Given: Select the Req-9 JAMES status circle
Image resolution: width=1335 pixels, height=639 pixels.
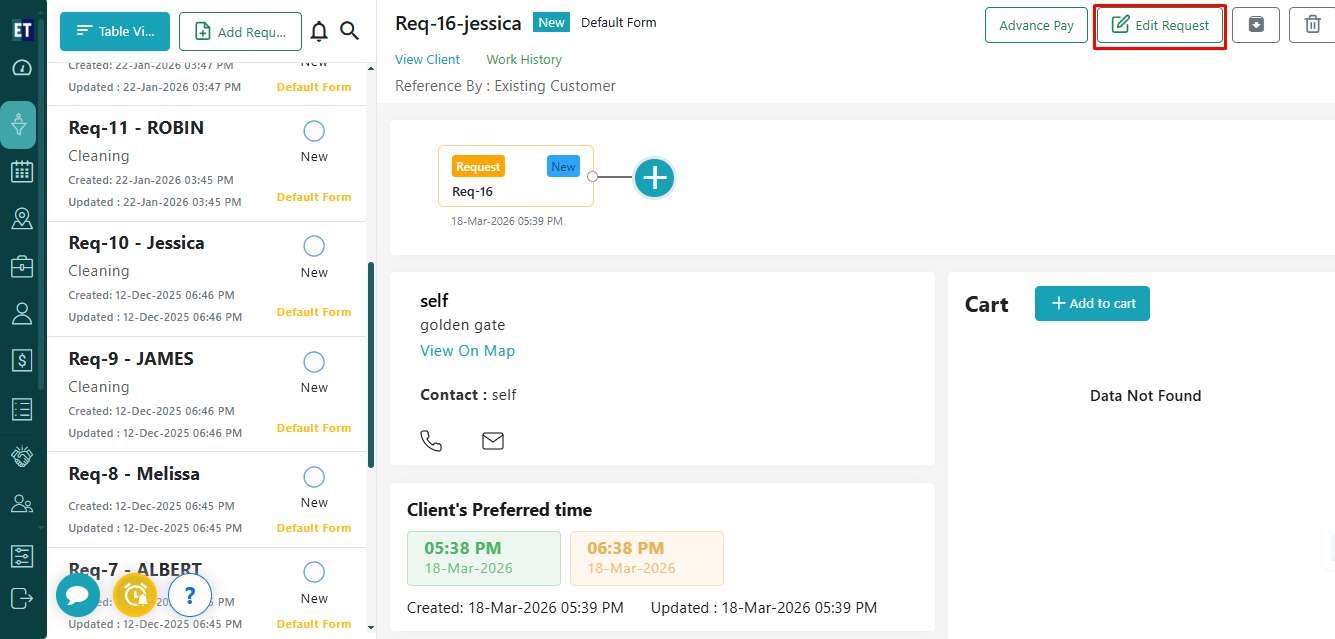Looking at the screenshot, I should point(314,362).
